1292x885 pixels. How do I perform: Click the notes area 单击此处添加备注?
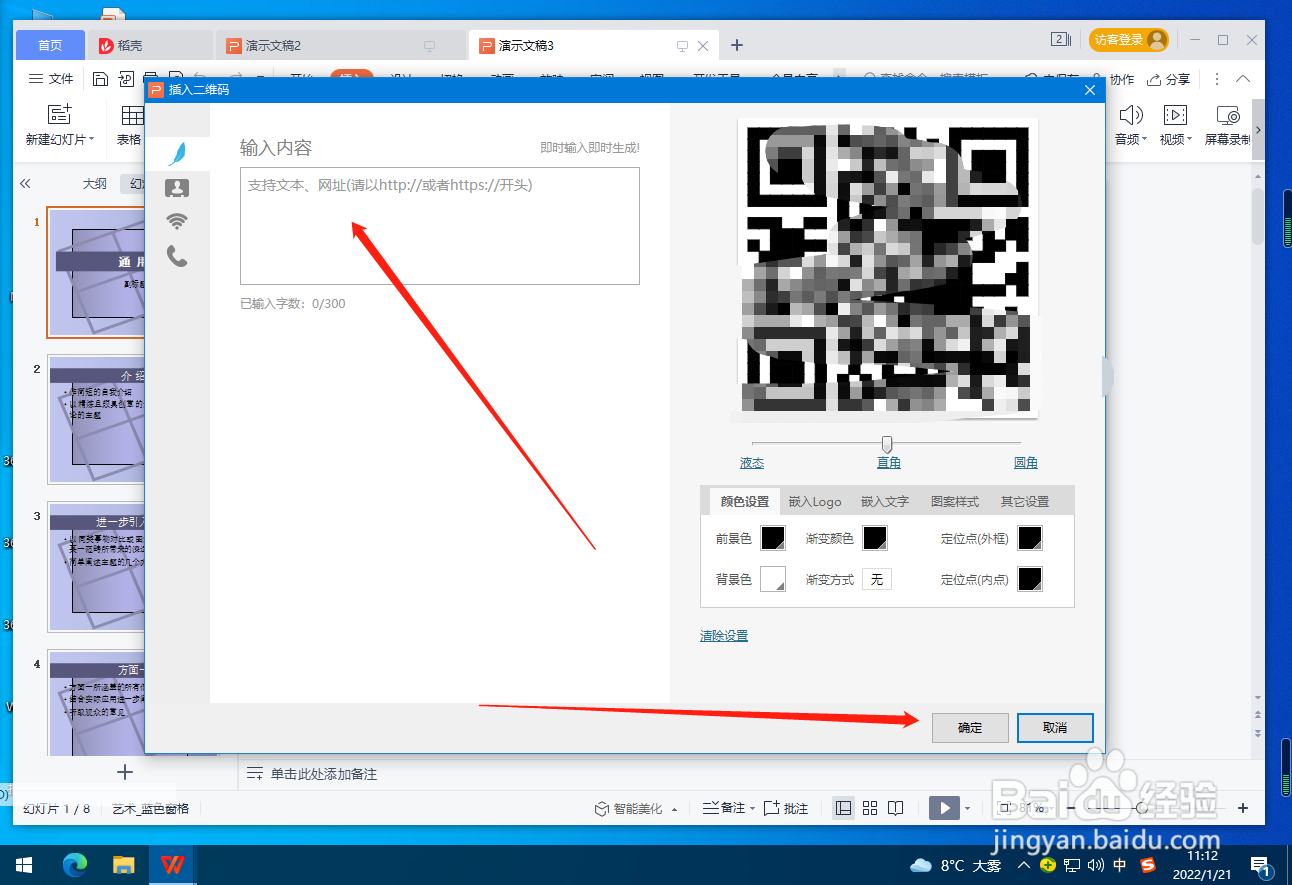(x=324, y=774)
